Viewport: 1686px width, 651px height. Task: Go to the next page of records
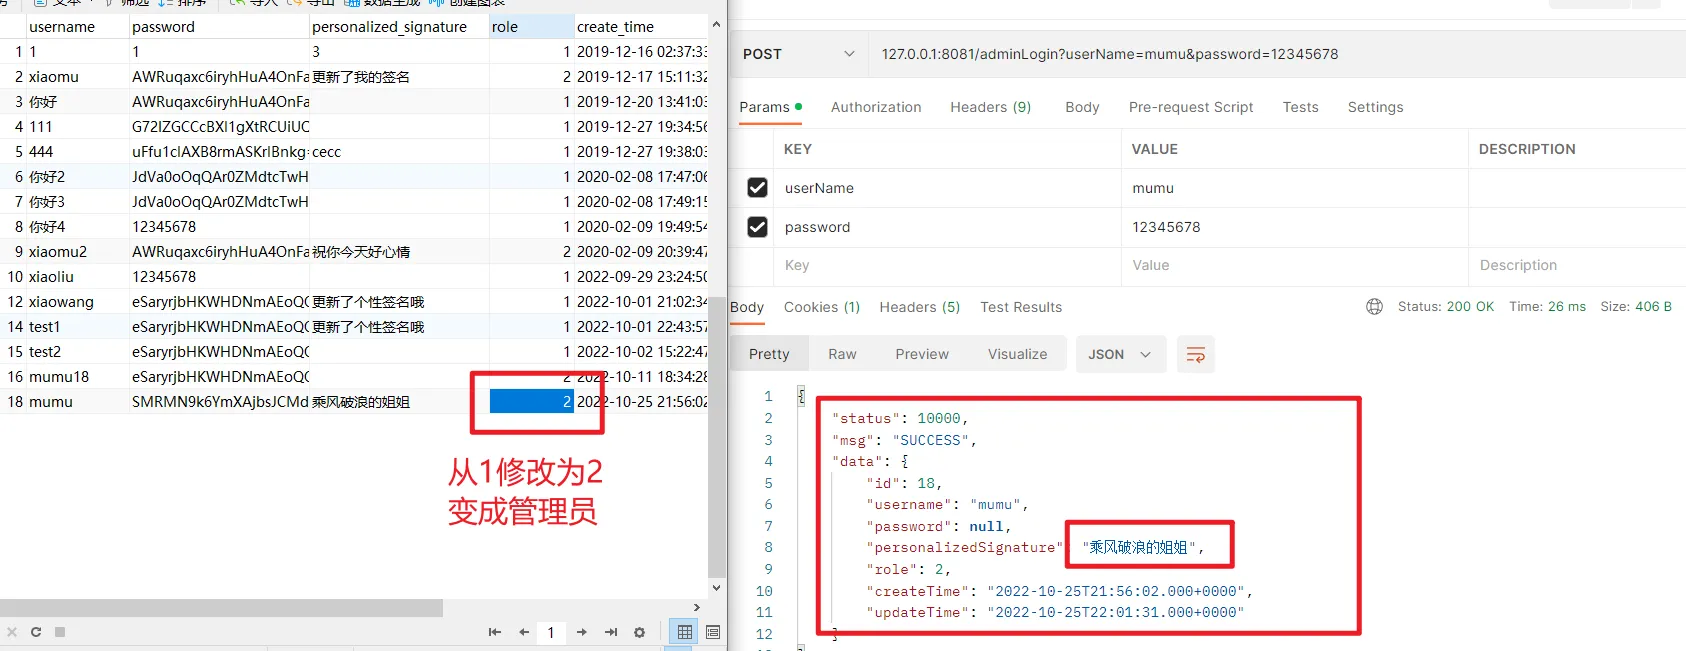(x=581, y=632)
